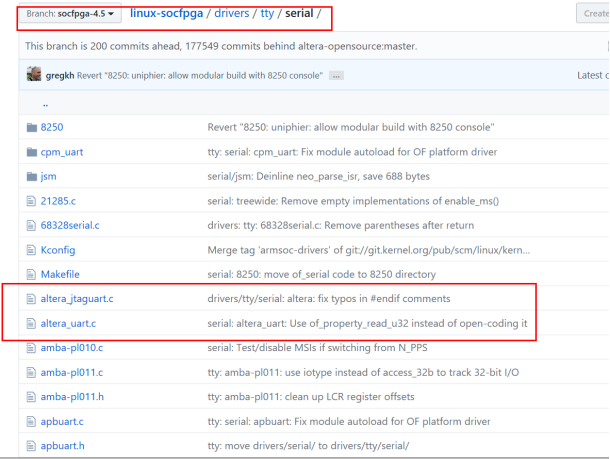
Task: Open Remove parentheses after return commit
Action: 340,226
